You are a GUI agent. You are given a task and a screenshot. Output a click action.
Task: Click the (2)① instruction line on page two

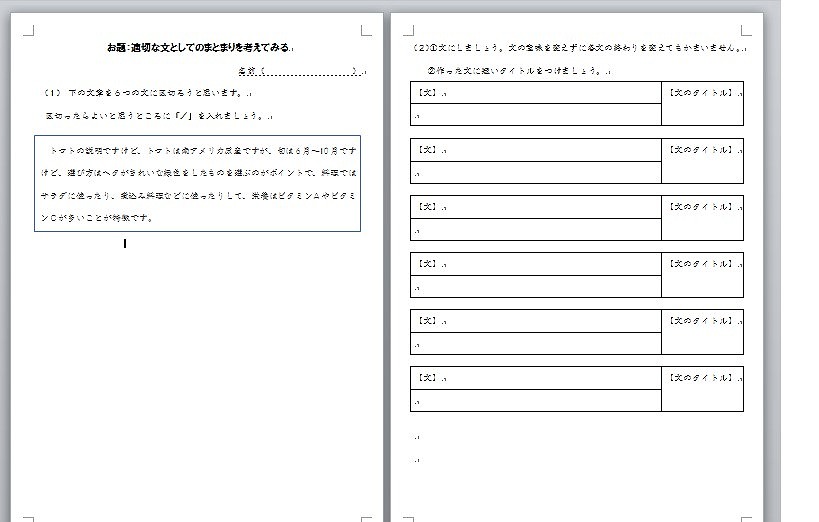click(578, 48)
